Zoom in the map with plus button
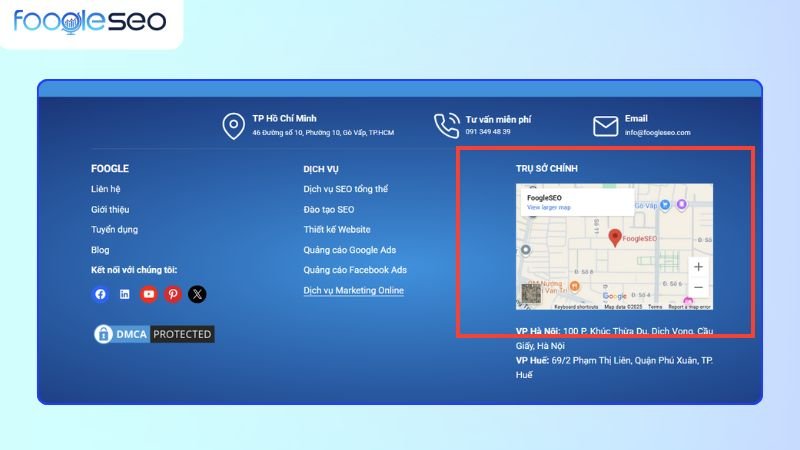The height and width of the screenshot is (450, 800). click(698, 267)
